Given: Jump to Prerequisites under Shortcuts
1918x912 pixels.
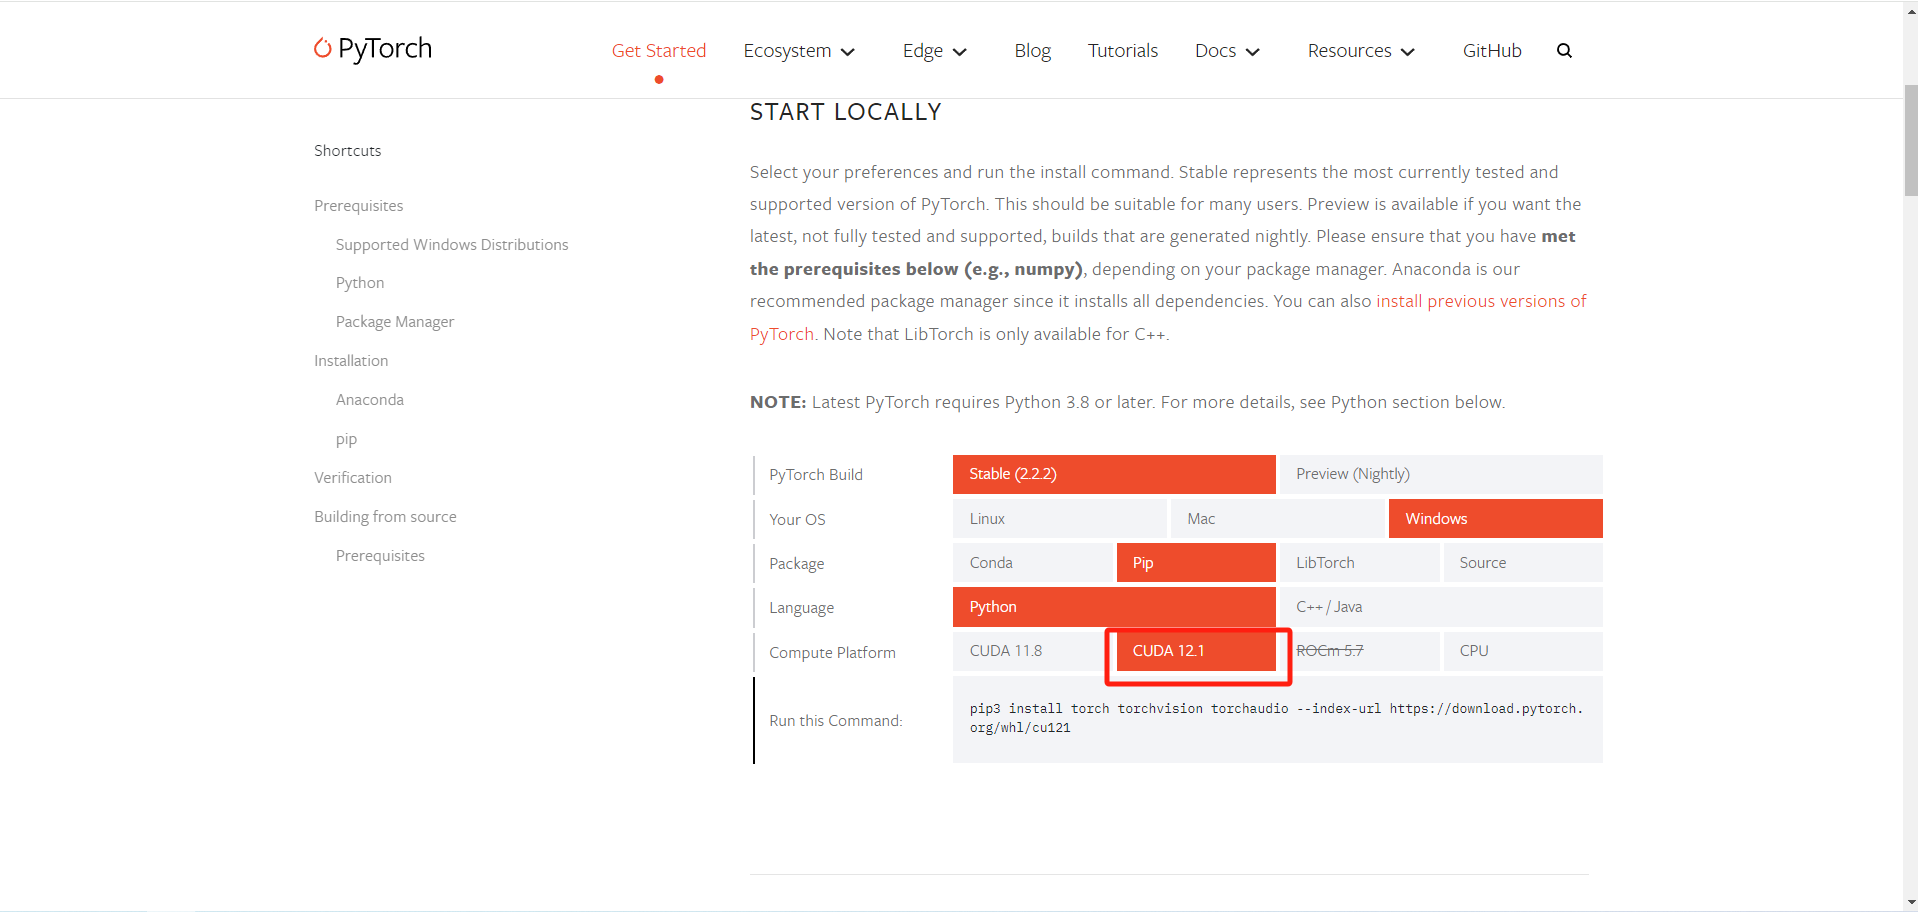Looking at the screenshot, I should click(358, 205).
